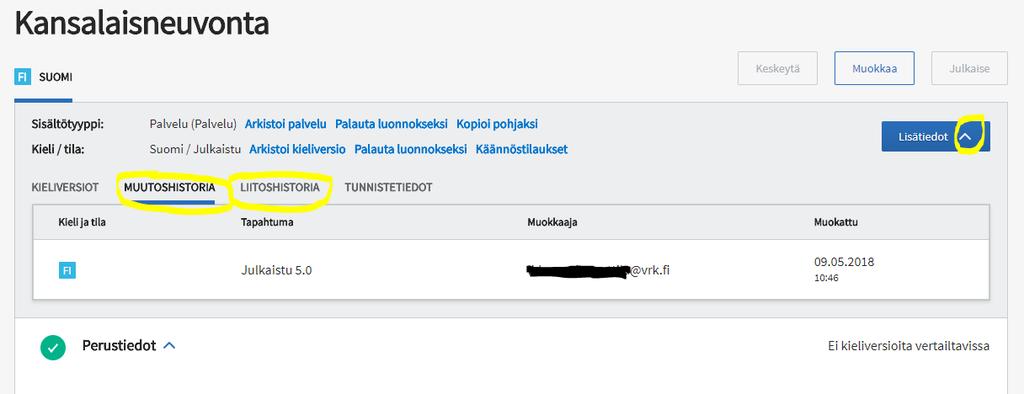This screenshot has height=394, width=1024.
Task: Select the SUOMI language tab
Action: pyautogui.click(x=43, y=78)
